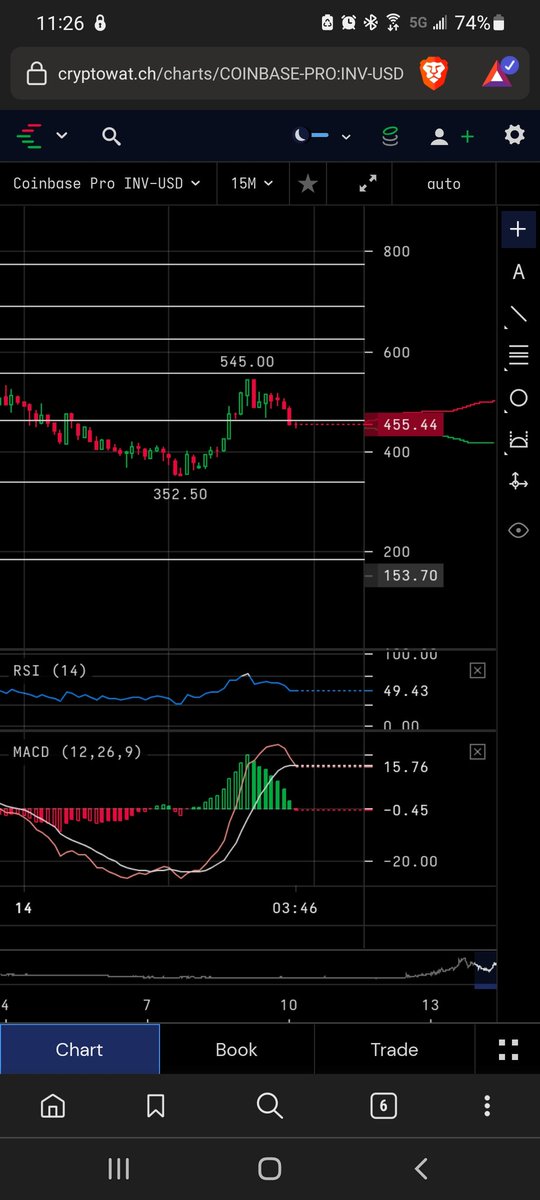Click the auto scale button
This screenshot has height=1200, width=540.
click(x=444, y=184)
